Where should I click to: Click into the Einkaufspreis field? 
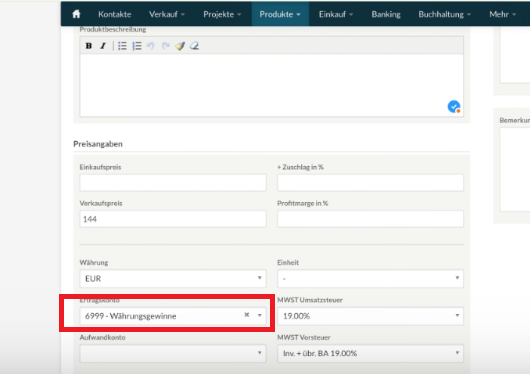[x=173, y=183]
